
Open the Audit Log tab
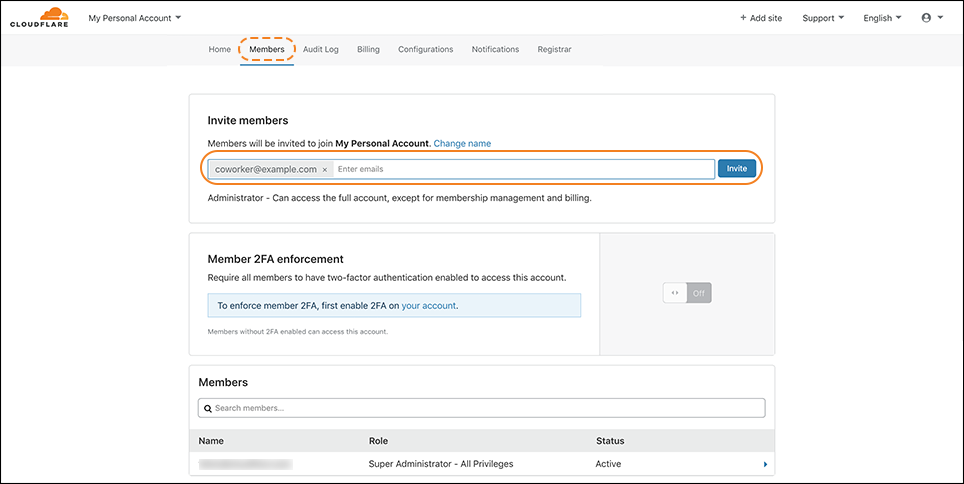click(x=320, y=49)
